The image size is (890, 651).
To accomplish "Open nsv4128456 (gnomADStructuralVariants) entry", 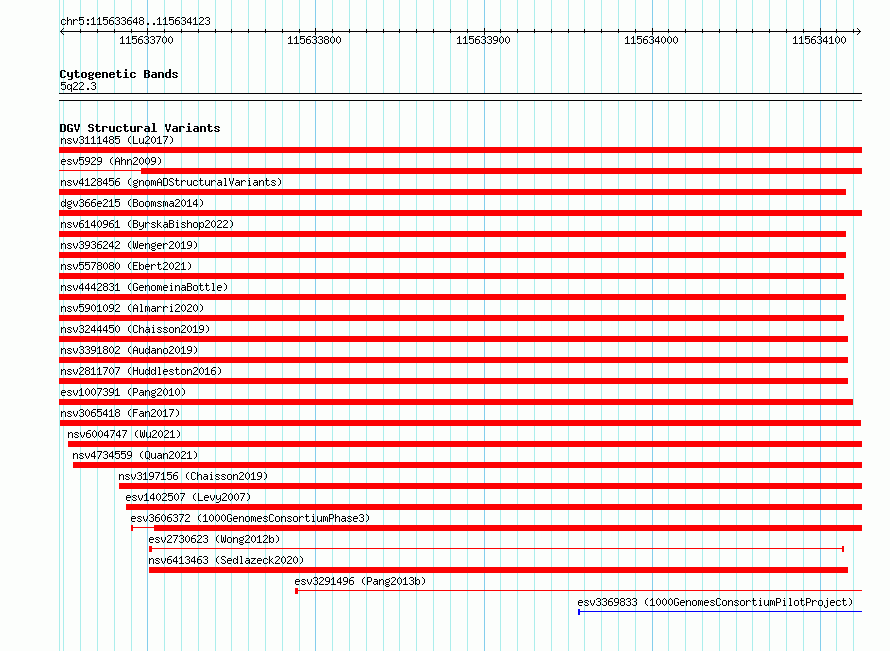I will point(171,182).
